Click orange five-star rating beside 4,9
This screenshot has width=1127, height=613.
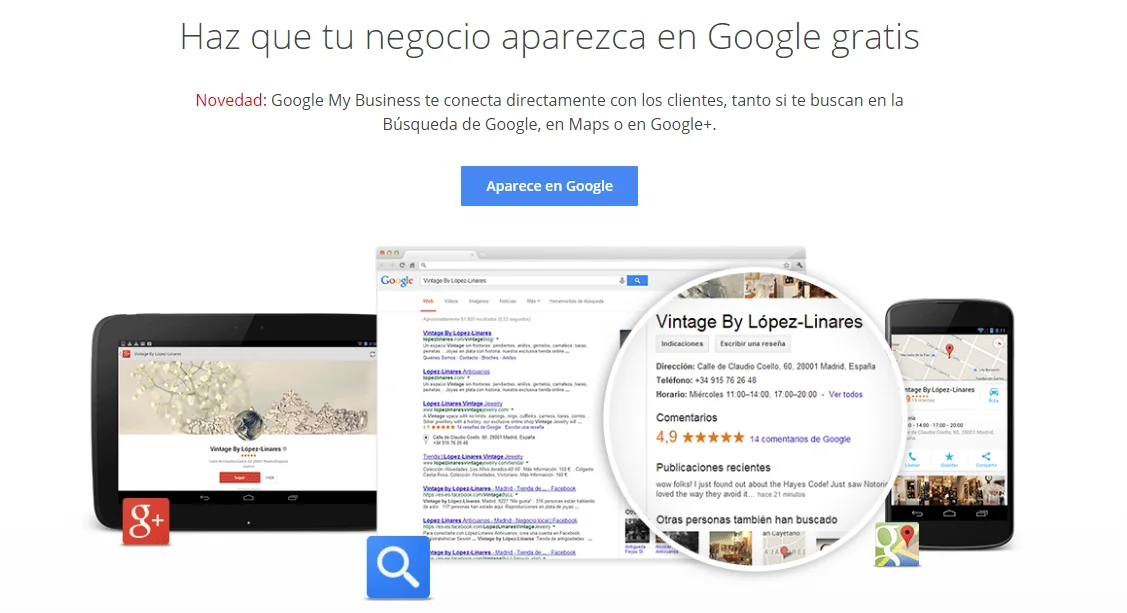(x=712, y=437)
